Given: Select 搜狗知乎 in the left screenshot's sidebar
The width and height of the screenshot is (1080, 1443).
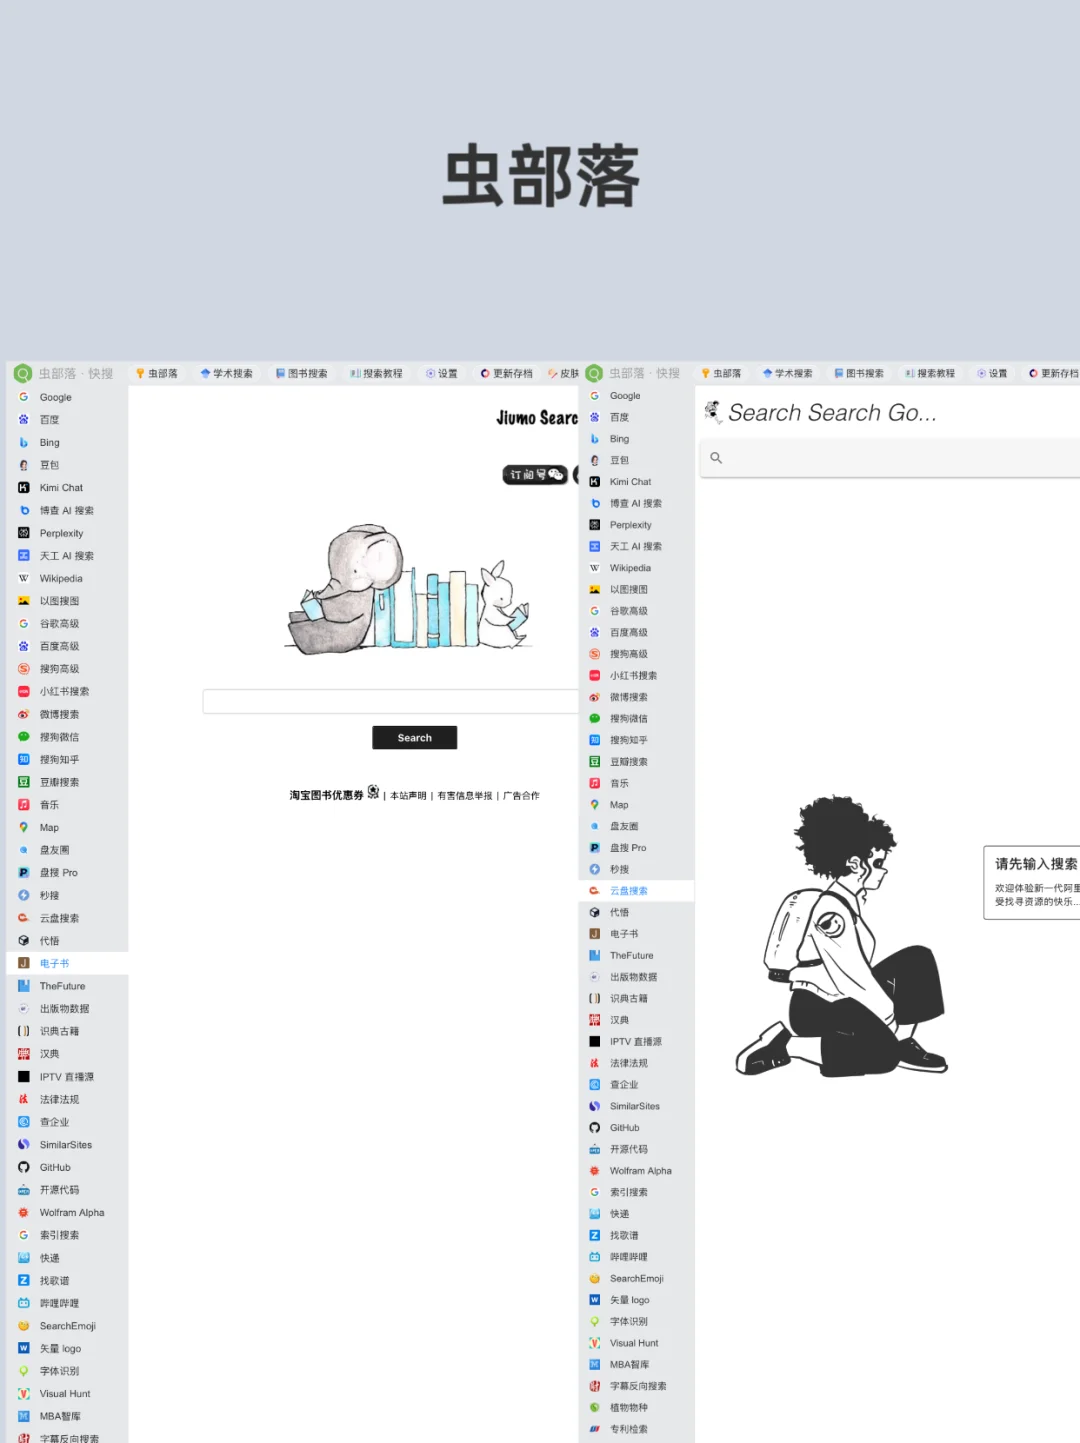Looking at the screenshot, I should 67,759.
